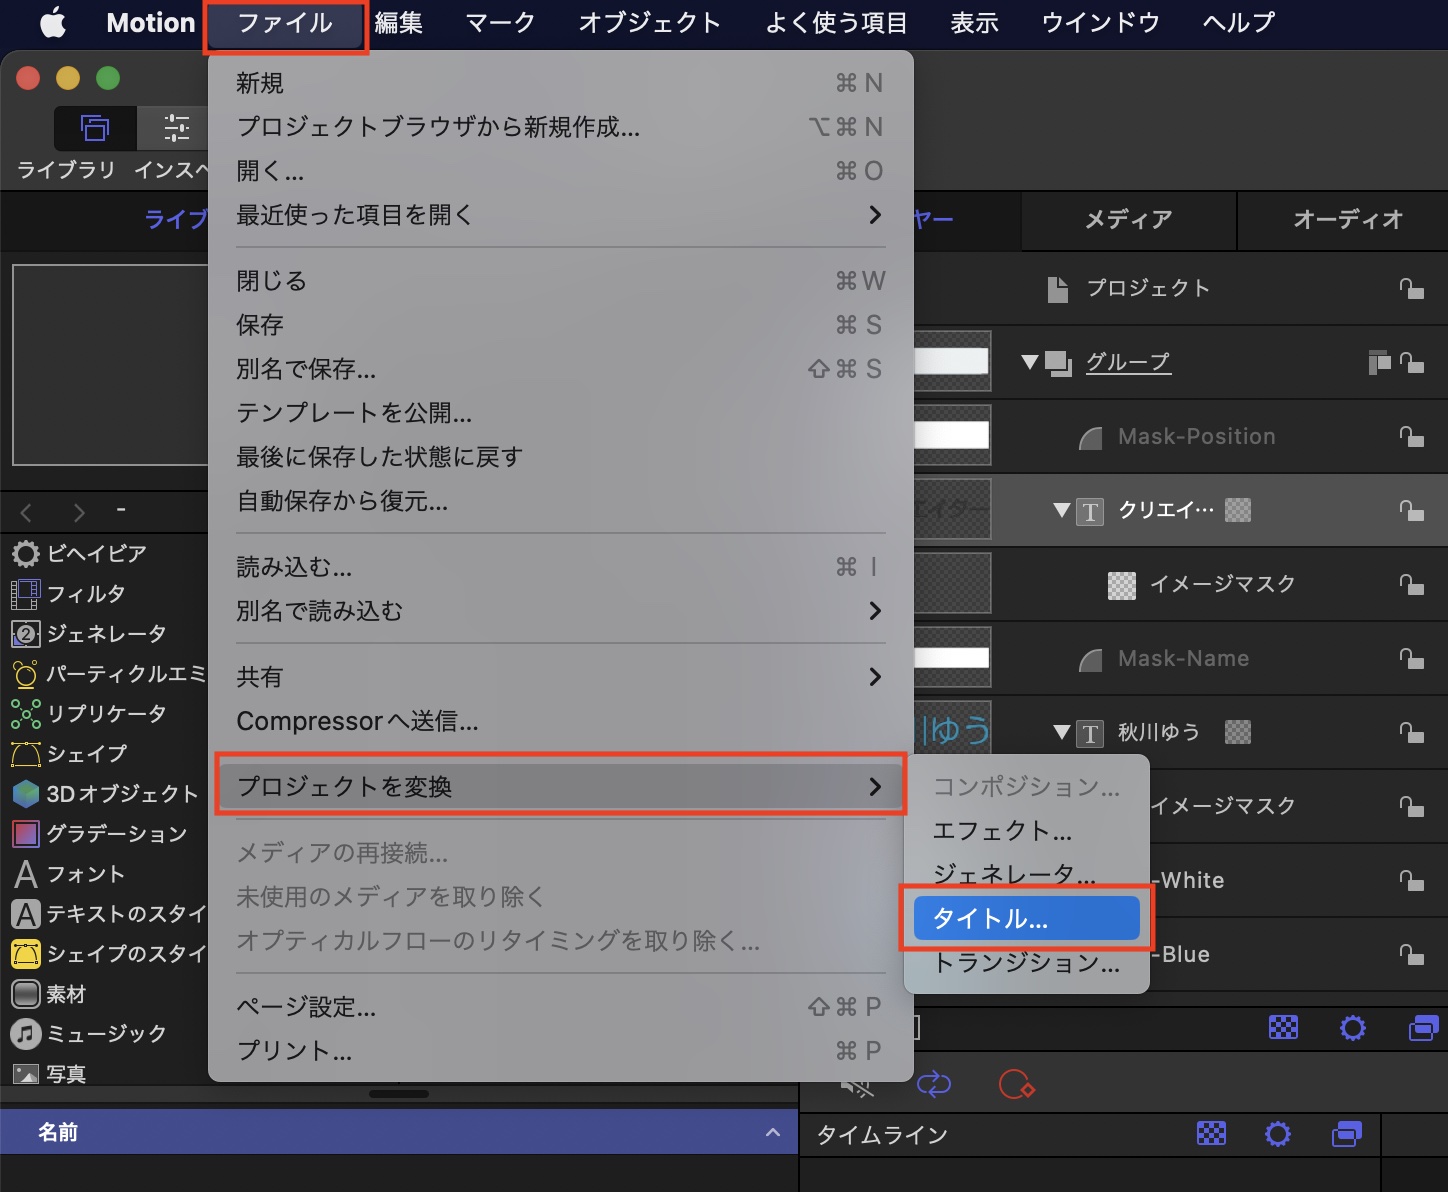The image size is (1448, 1192).
Task: Select the フォント library category
Action: point(104,874)
